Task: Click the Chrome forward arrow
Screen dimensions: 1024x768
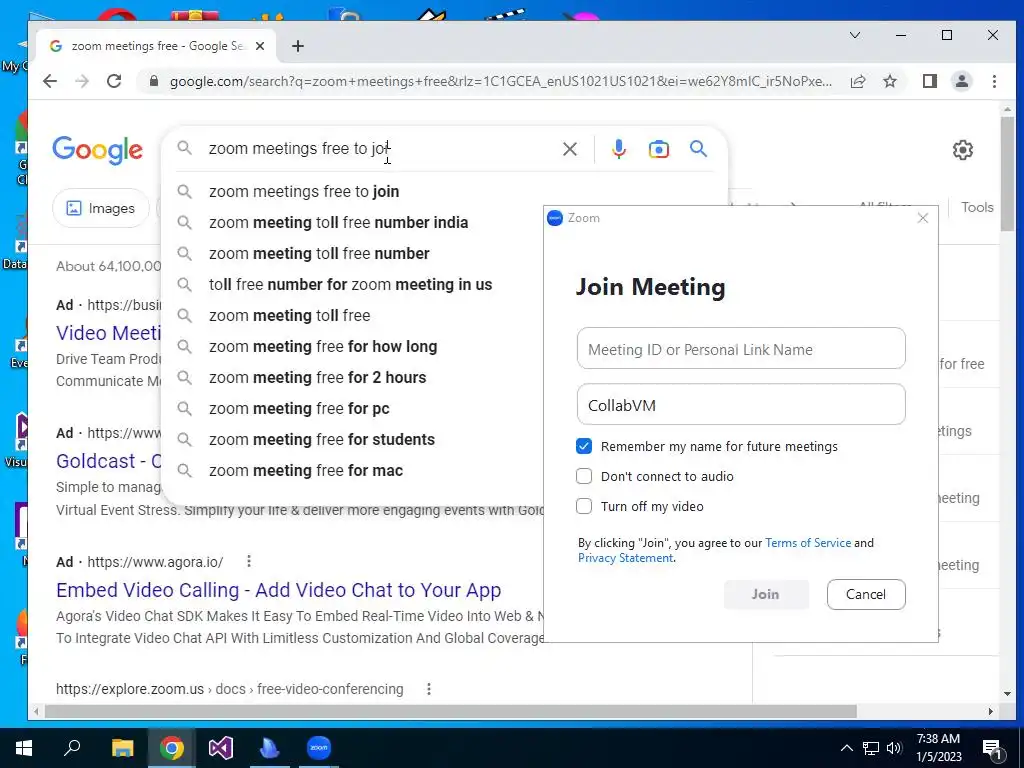Action: [82, 81]
